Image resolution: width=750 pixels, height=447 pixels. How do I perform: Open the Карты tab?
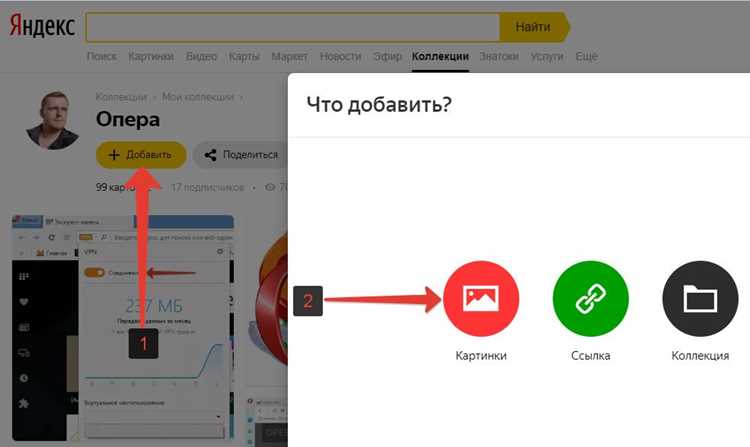click(x=244, y=56)
